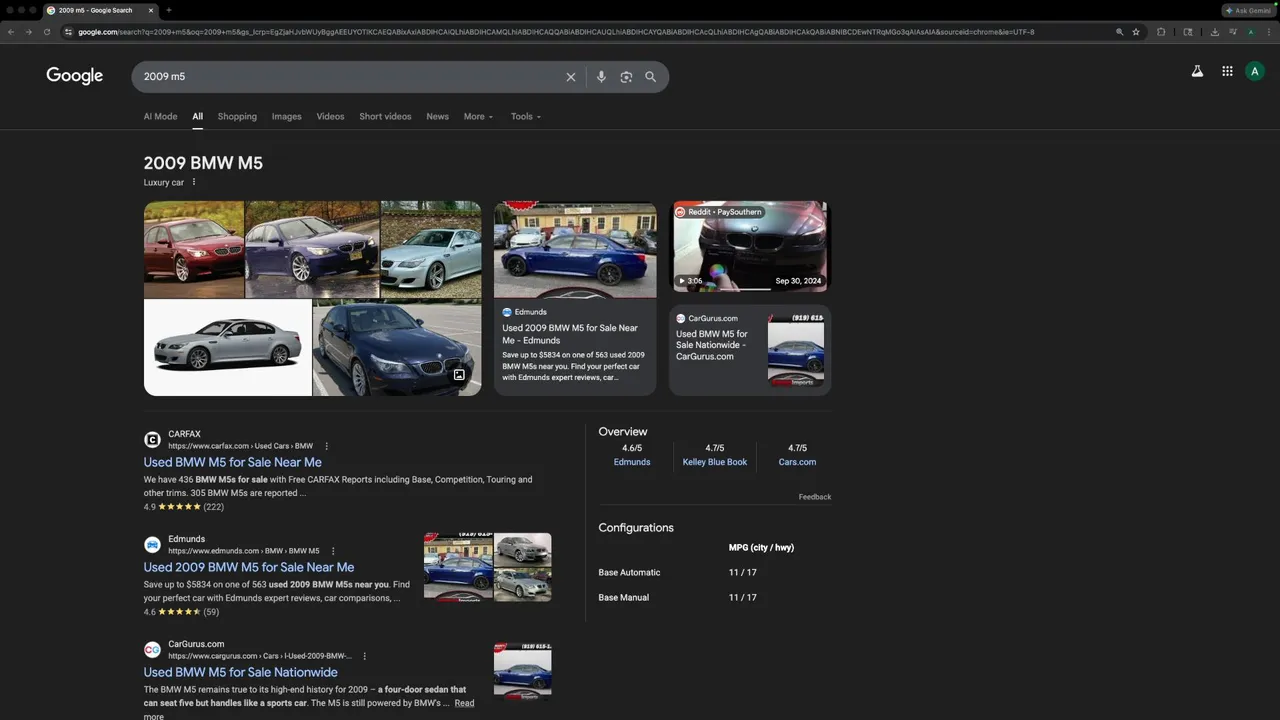
Task: Open options menu next to Luxury car
Action: [194, 182]
